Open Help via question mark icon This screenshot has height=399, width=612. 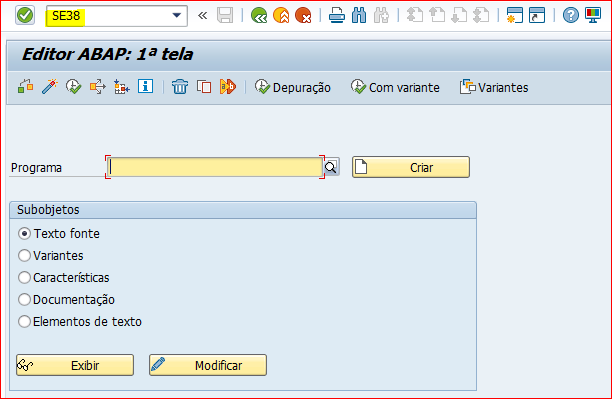(x=571, y=16)
